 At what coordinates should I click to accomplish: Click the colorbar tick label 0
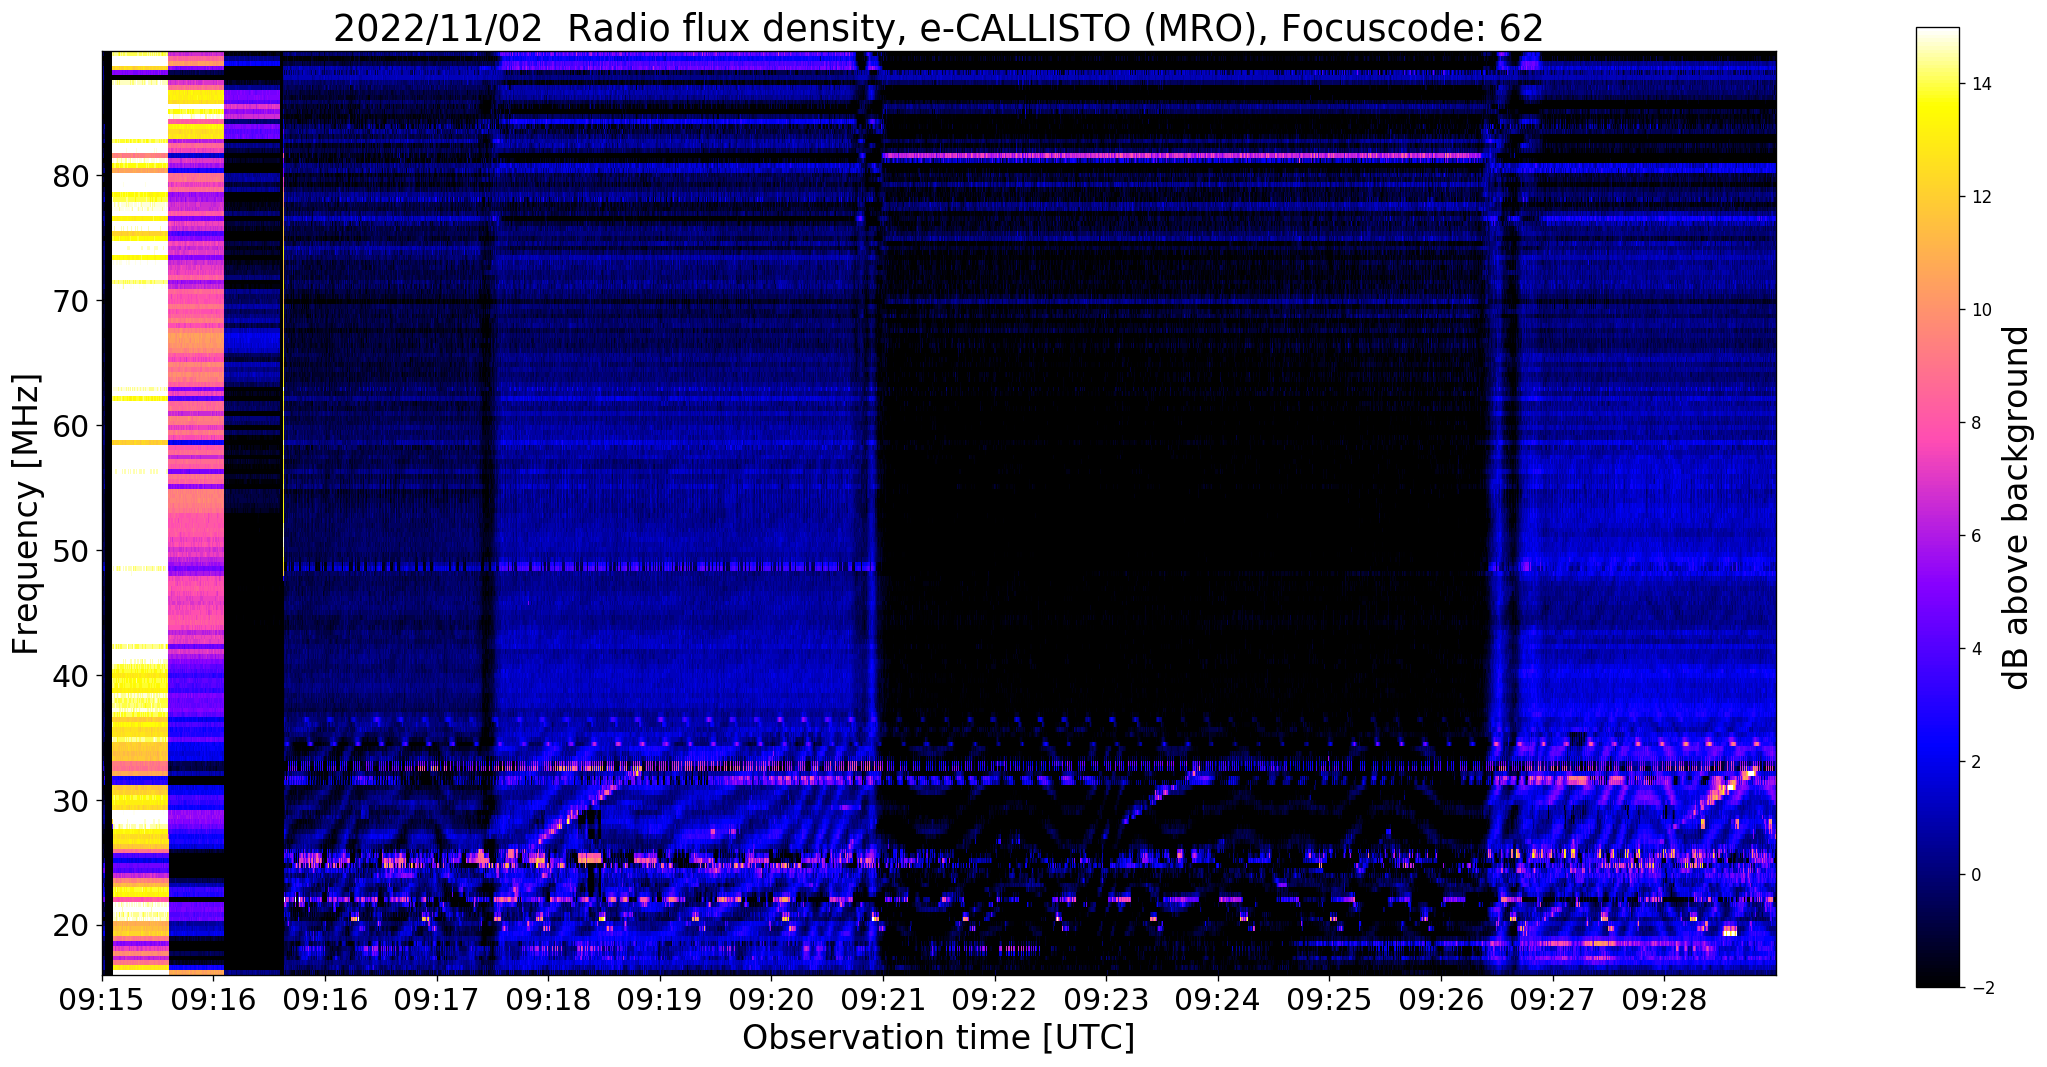1974,875
